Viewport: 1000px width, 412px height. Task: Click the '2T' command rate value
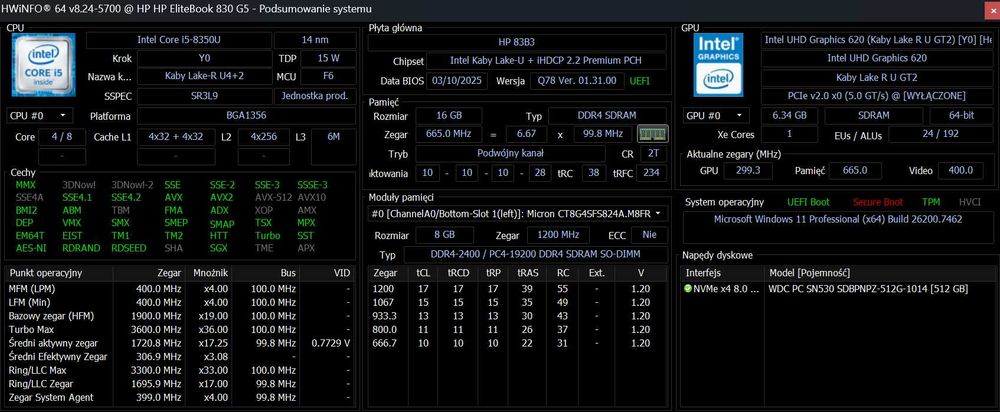pos(652,154)
